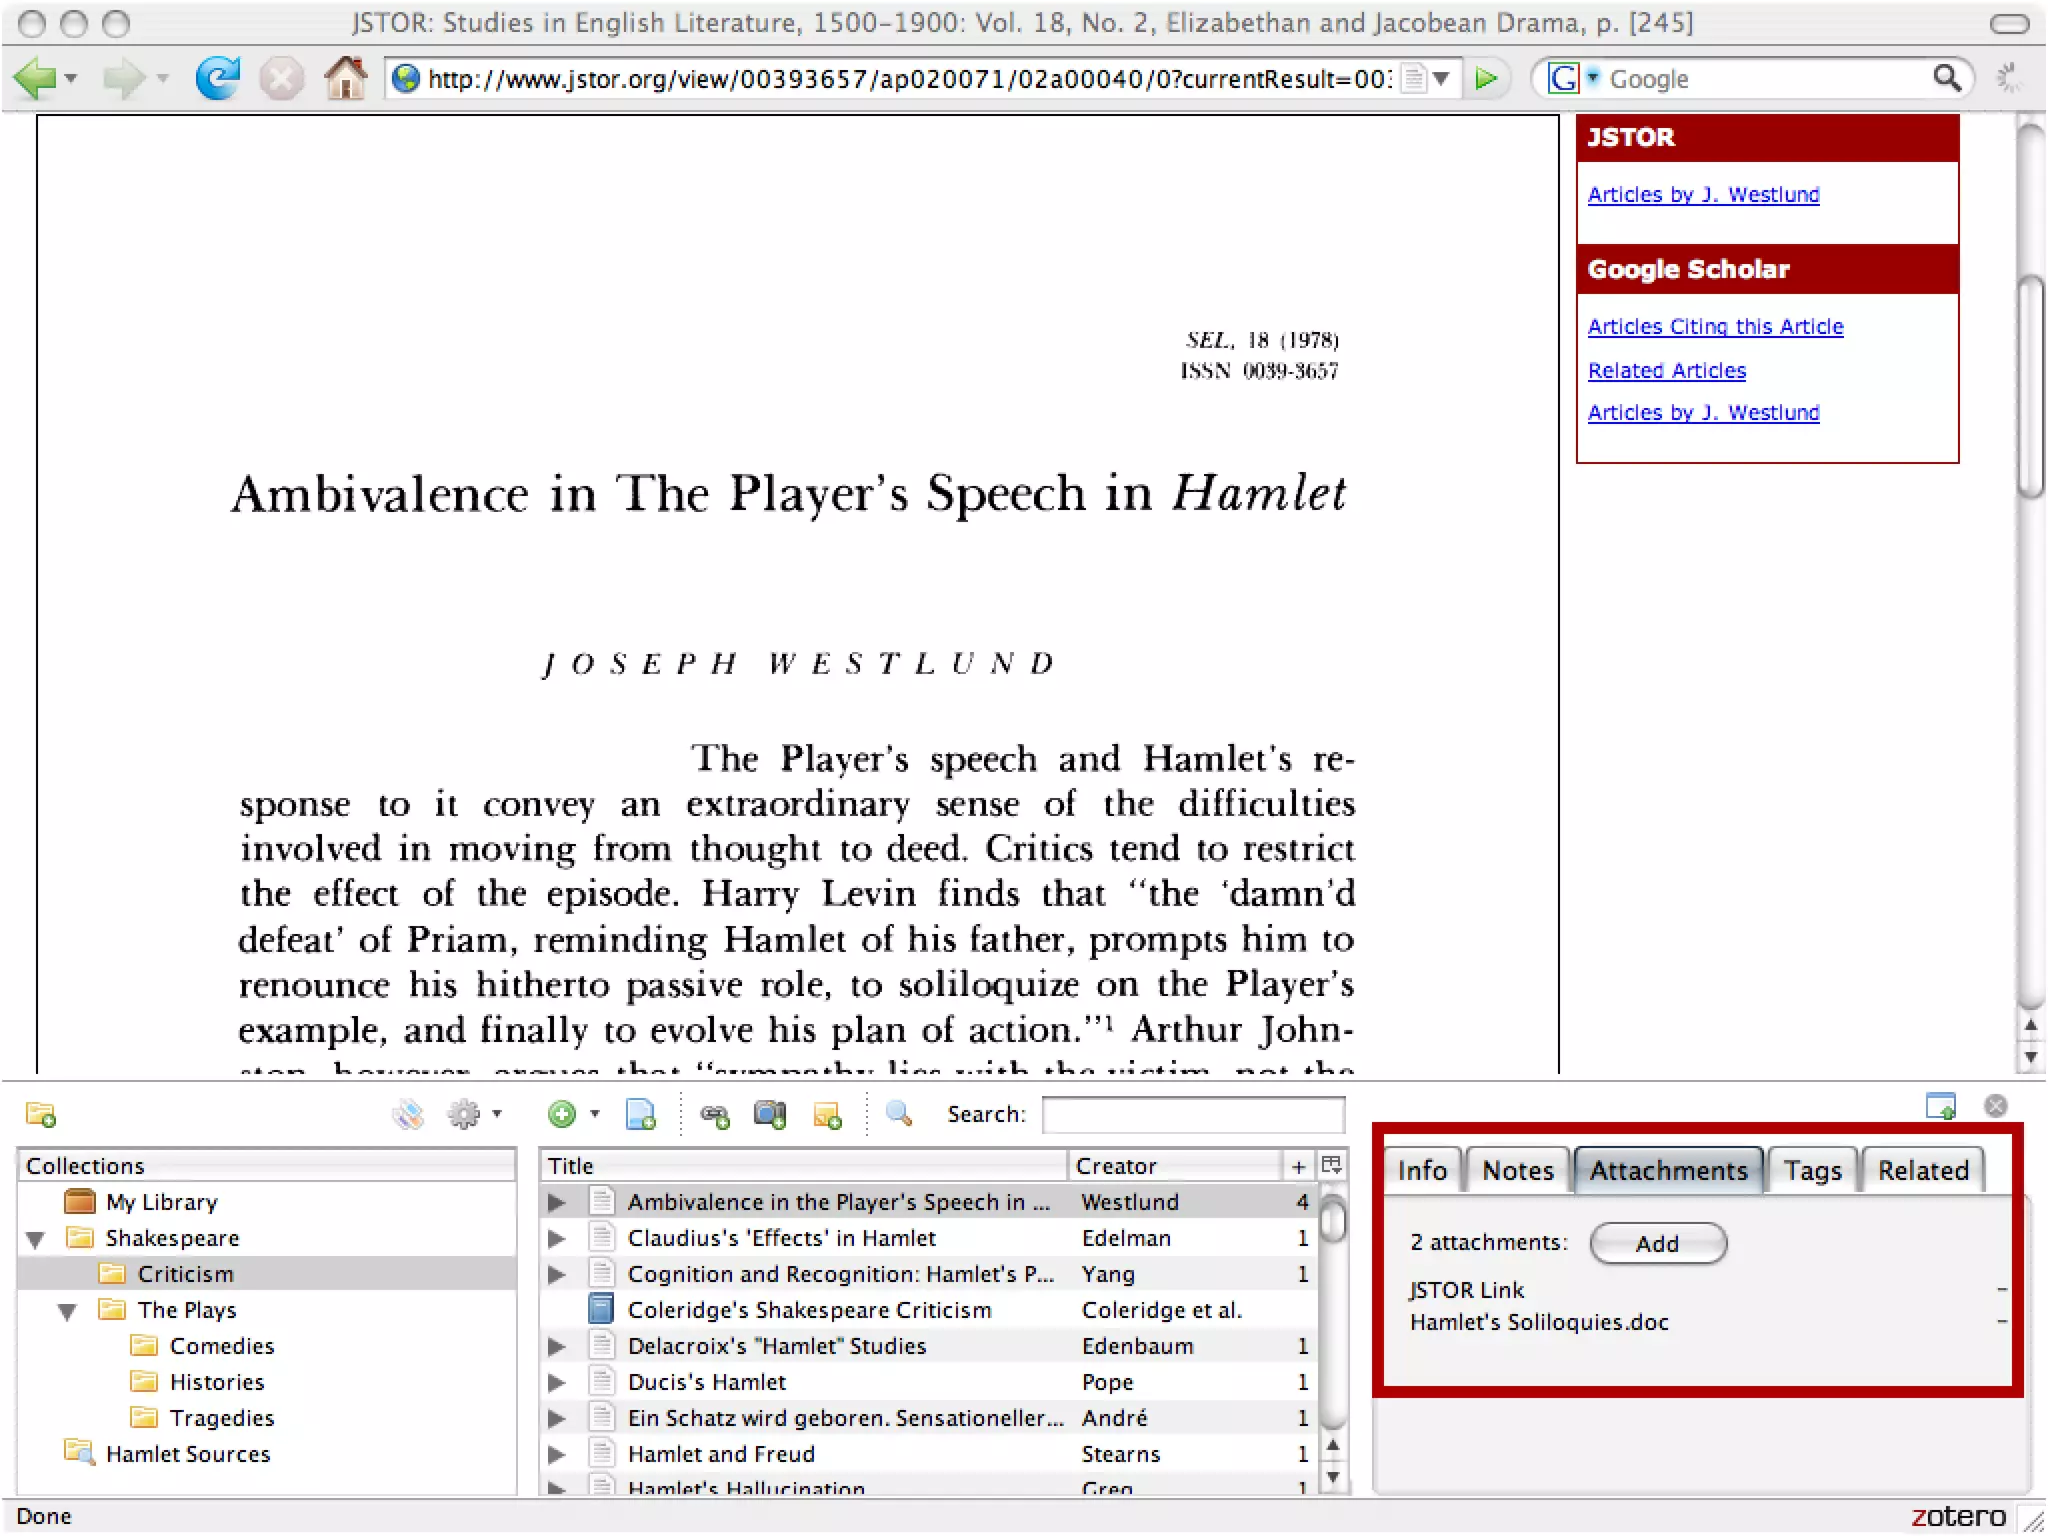
Task: Go to browser Home page
Action: click(x=345, y=78)
